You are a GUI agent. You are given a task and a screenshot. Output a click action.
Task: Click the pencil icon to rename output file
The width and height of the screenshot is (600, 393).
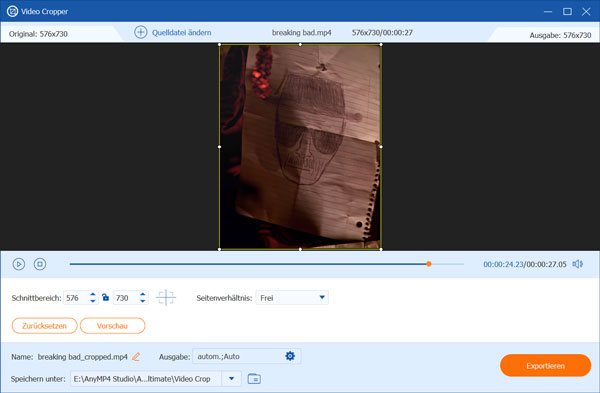(x=136, y=357)
